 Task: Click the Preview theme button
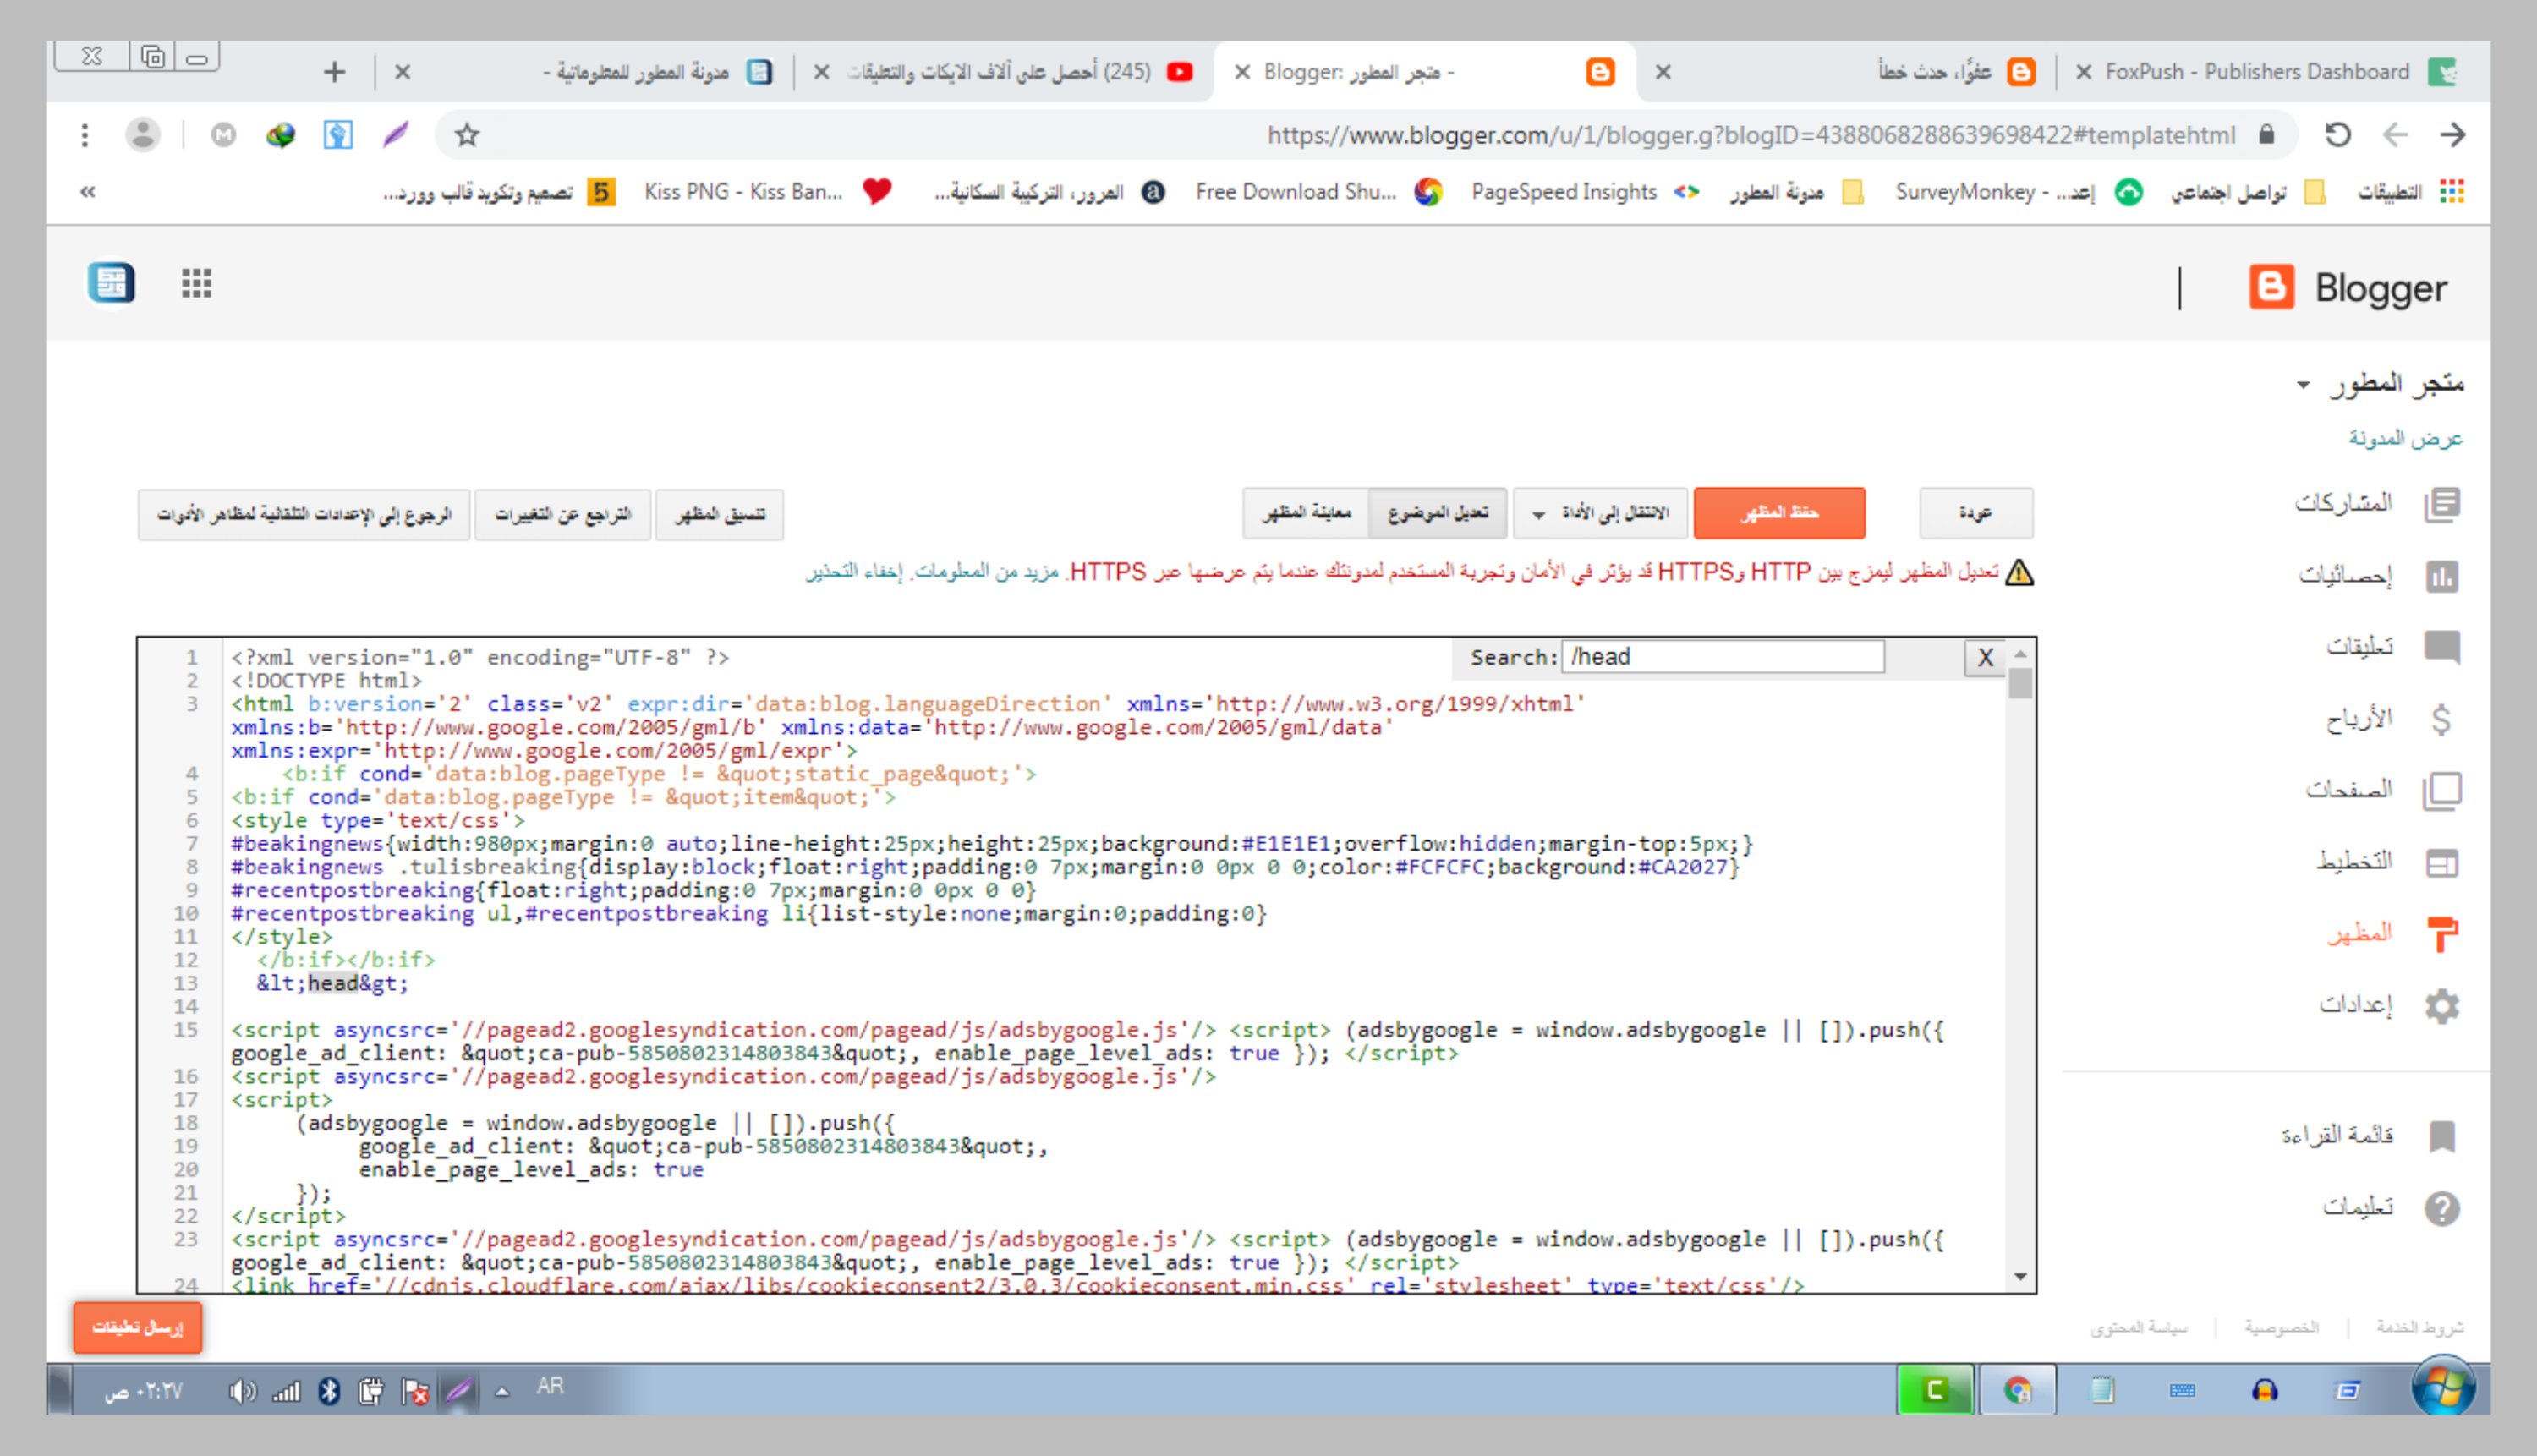point(1306,514)
